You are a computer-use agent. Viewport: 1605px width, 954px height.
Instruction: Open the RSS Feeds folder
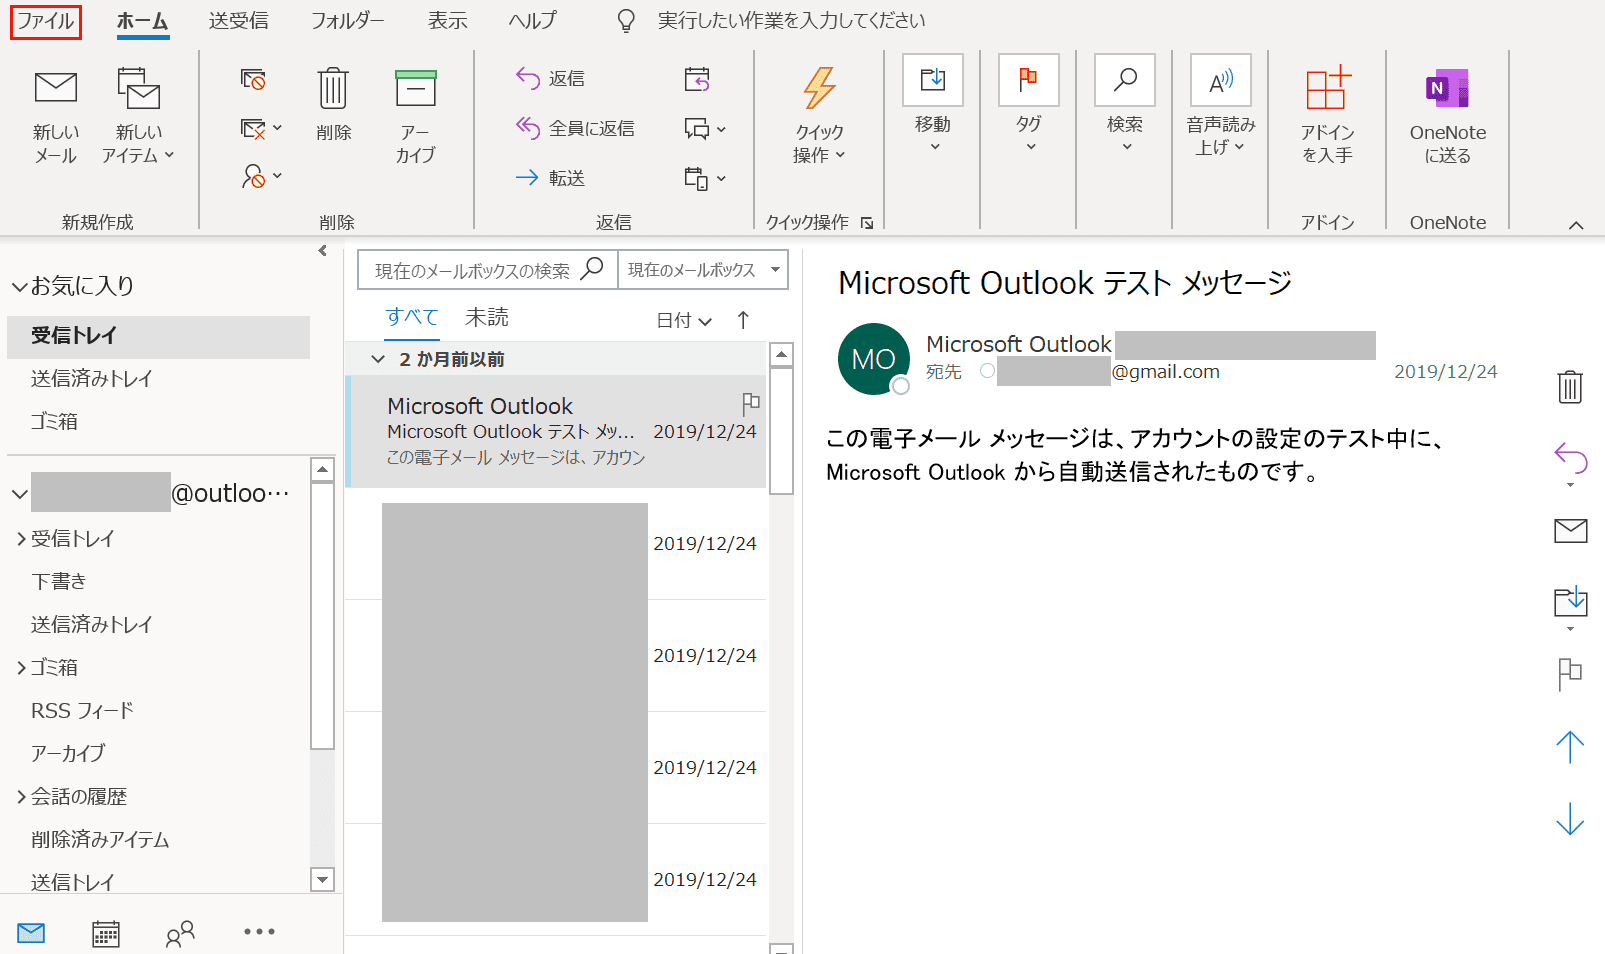click(82, 711)
